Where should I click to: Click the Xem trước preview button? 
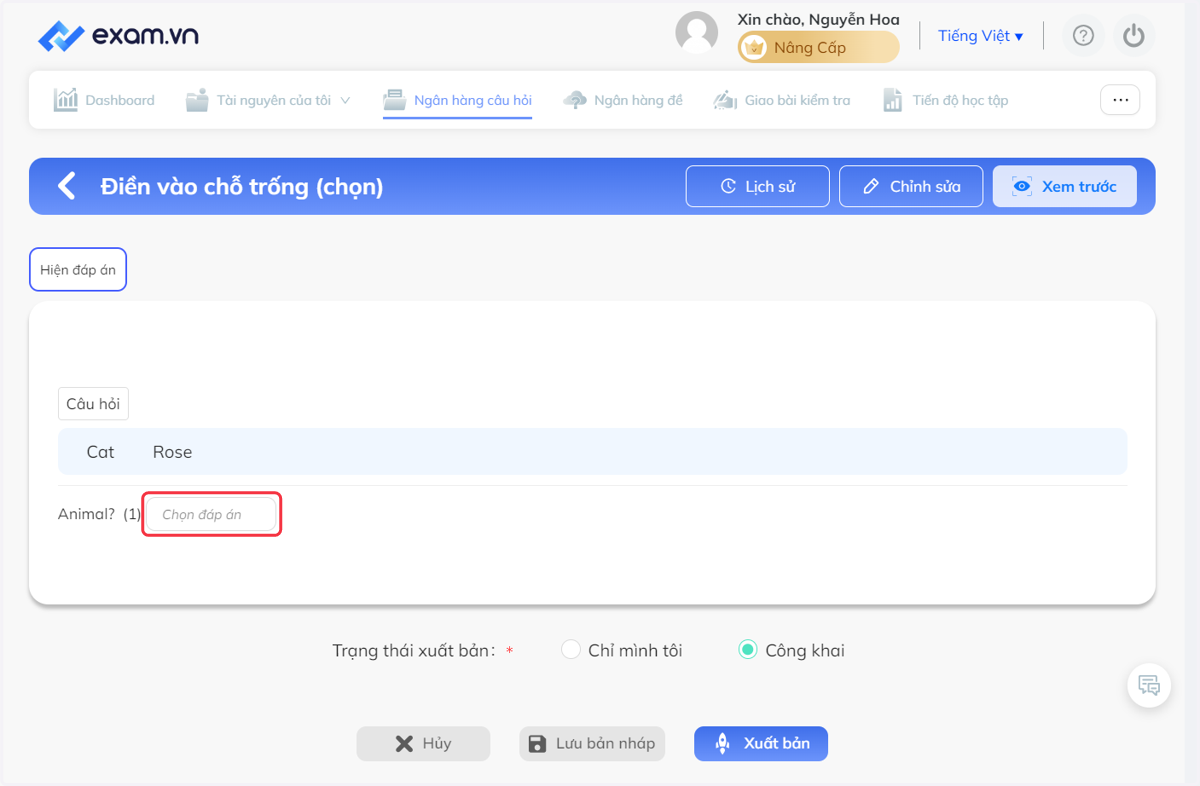click(x=1065, y=186)
